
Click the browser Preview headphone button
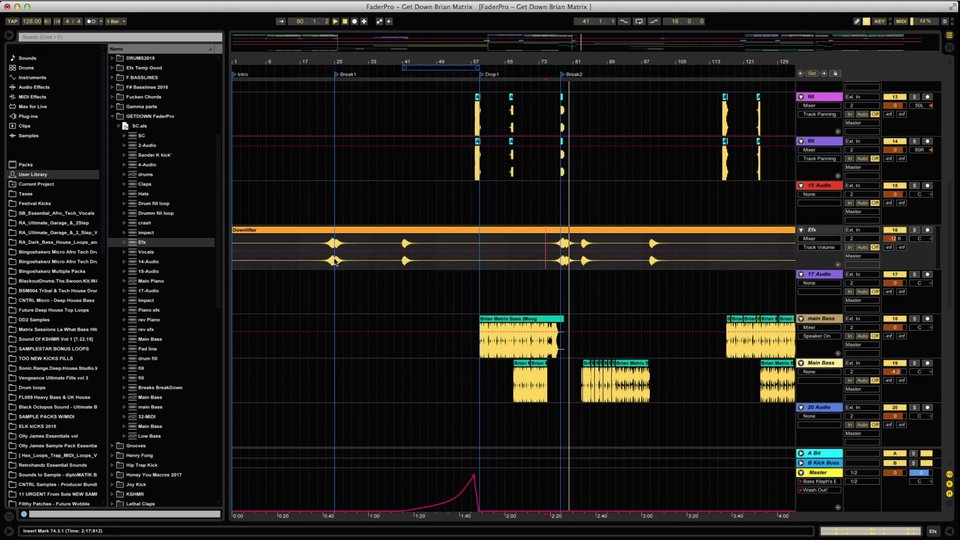pyautogui.click(x=24, y=514)
